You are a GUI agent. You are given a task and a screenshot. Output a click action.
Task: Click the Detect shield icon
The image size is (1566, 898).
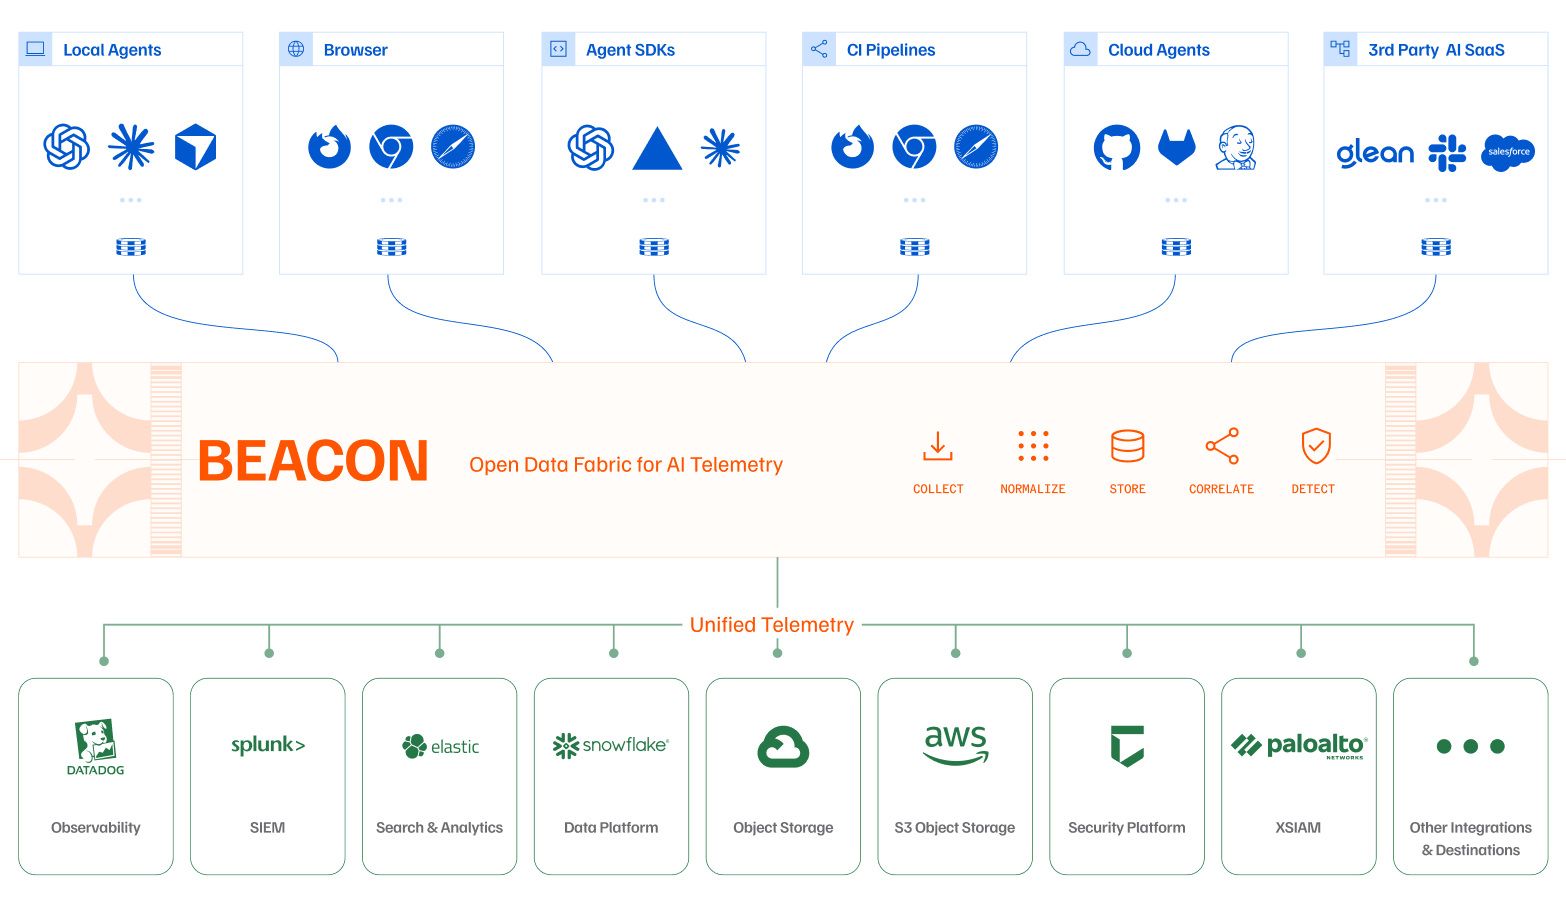tap(1316, 446)
